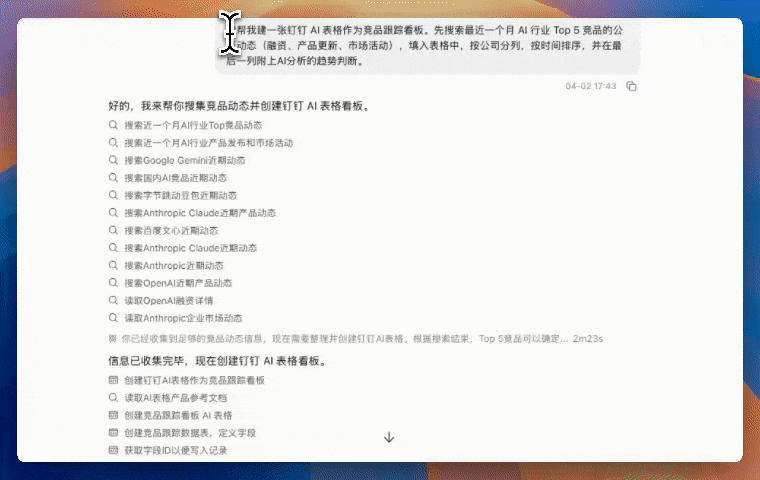
Task: Click search icon beside 搜索国内AI竞品近期动态
Action: pos(113,177)
